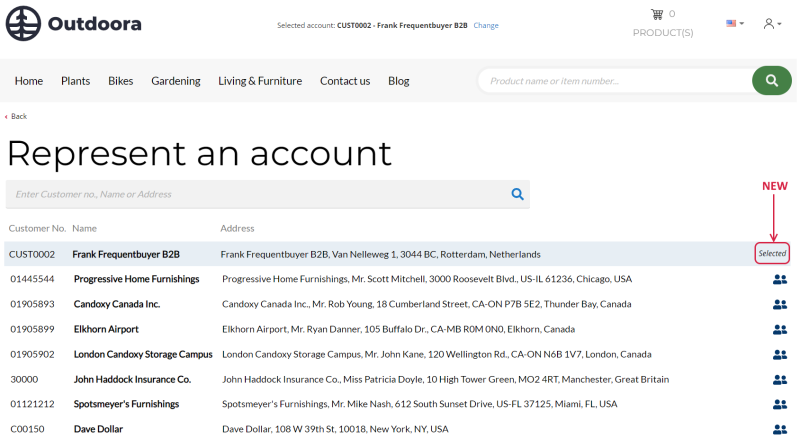Open the language flag dropdown

tap(735, 23)
